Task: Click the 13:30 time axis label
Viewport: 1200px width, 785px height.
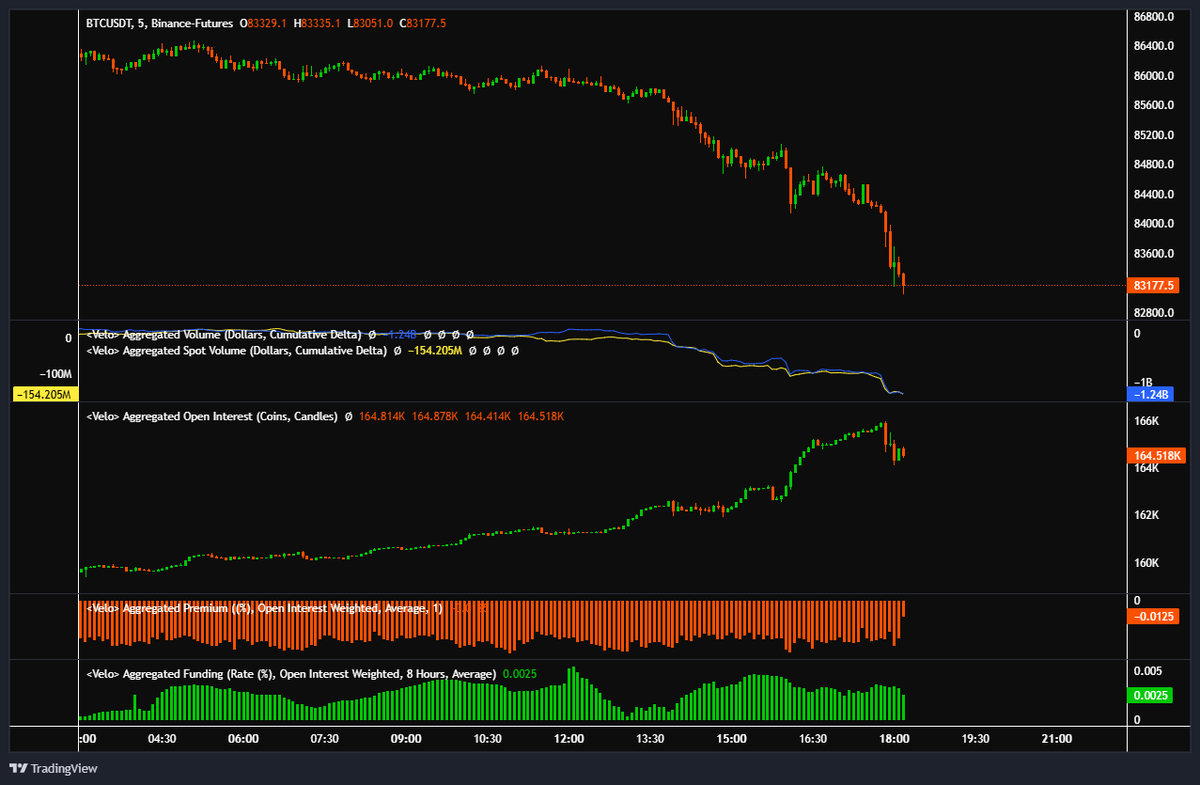Action: 650,739
